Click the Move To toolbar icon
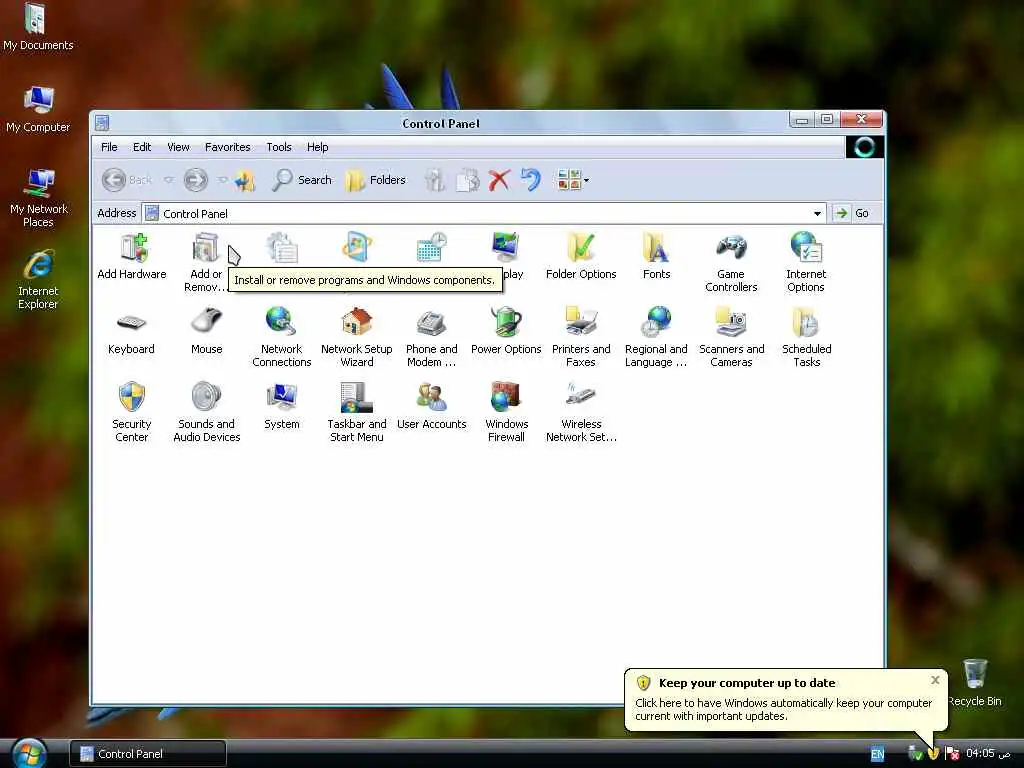The image size is (1024, 768). point(435,180)
